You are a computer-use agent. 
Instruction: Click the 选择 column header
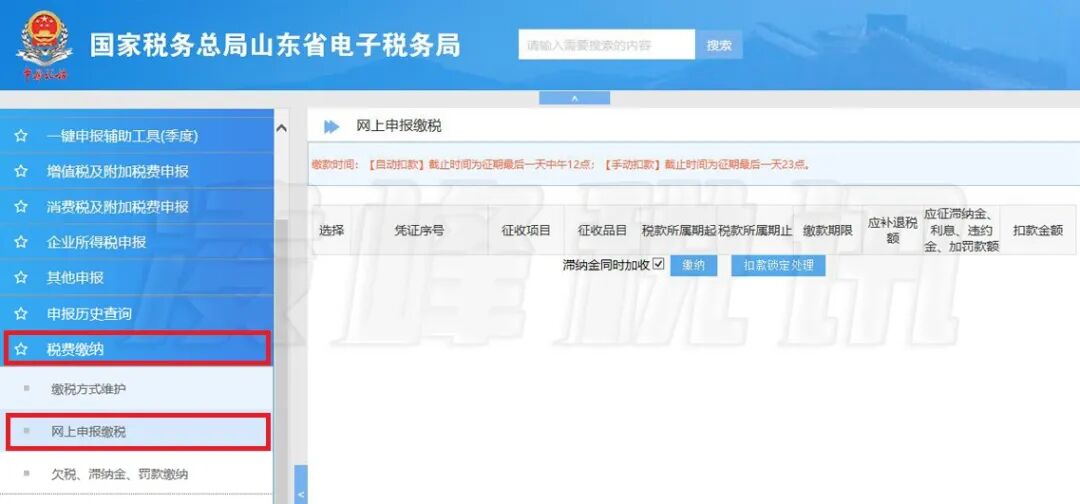click(x=331, y=231)
